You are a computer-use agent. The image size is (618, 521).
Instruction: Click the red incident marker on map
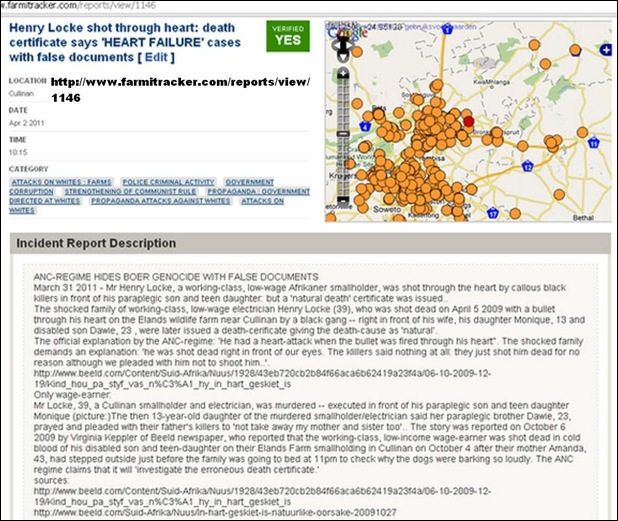(468, 121)
